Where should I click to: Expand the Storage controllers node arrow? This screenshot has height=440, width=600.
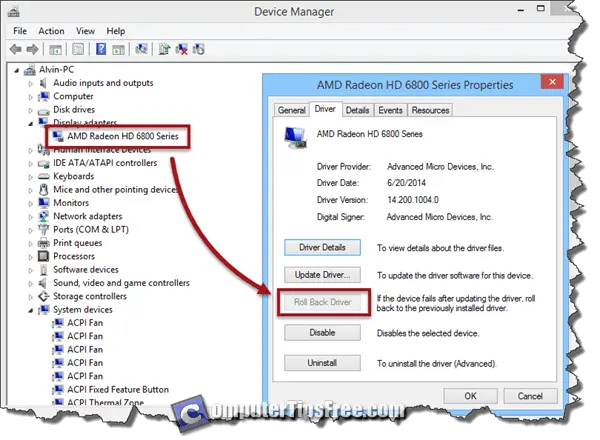pos(31,297)
